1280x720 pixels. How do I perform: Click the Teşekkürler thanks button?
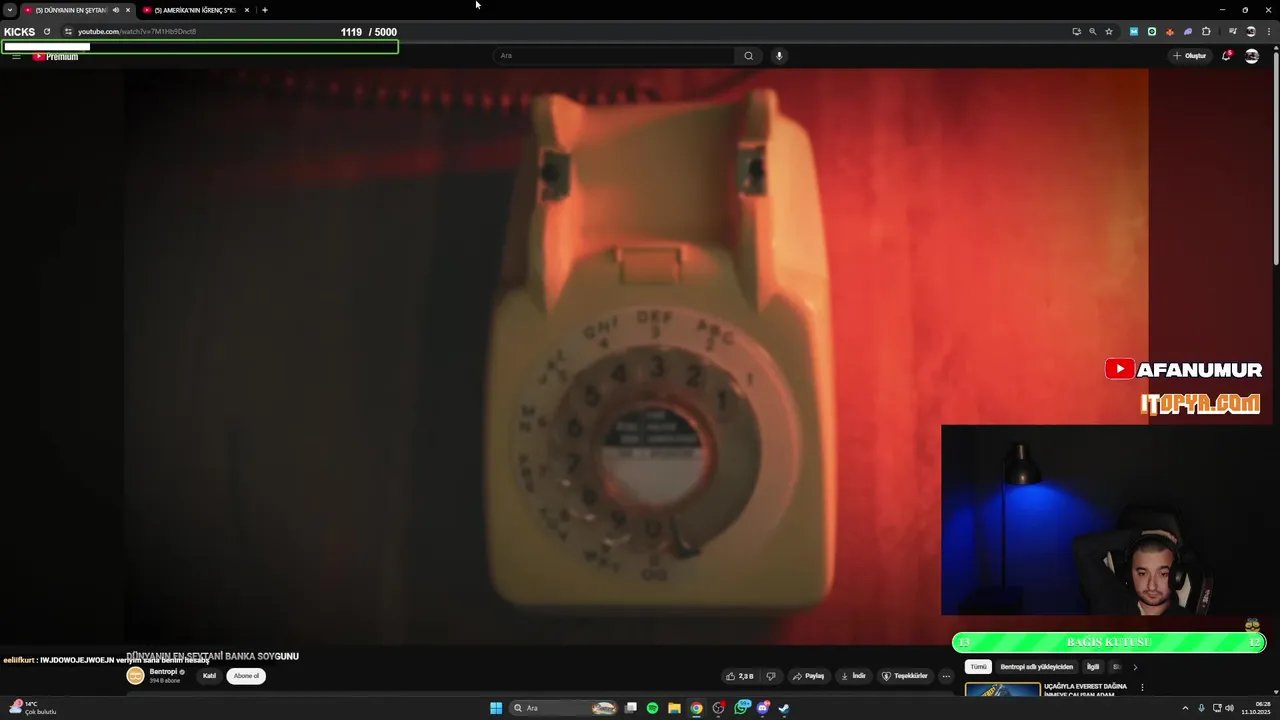(905, 676)
